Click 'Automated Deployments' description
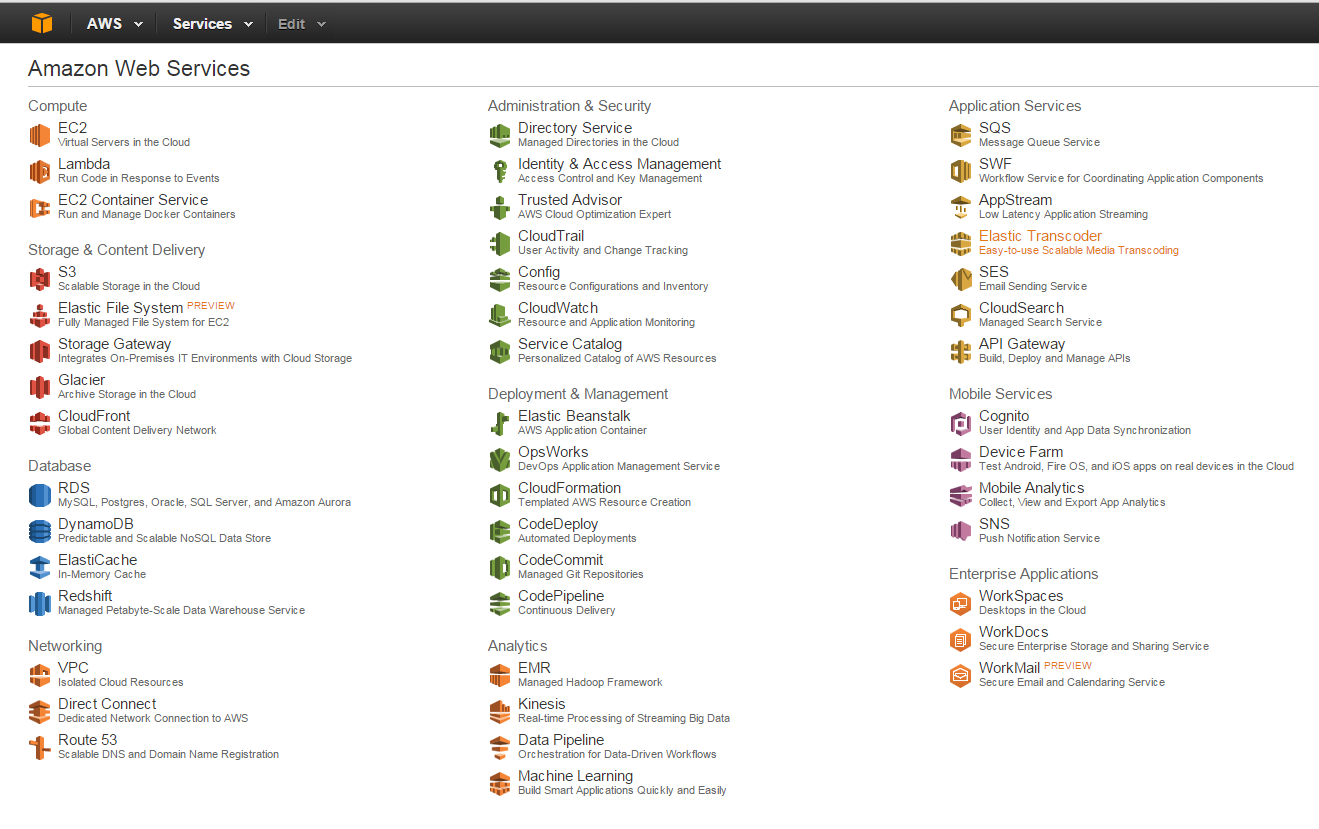 (x=577, y=538)
